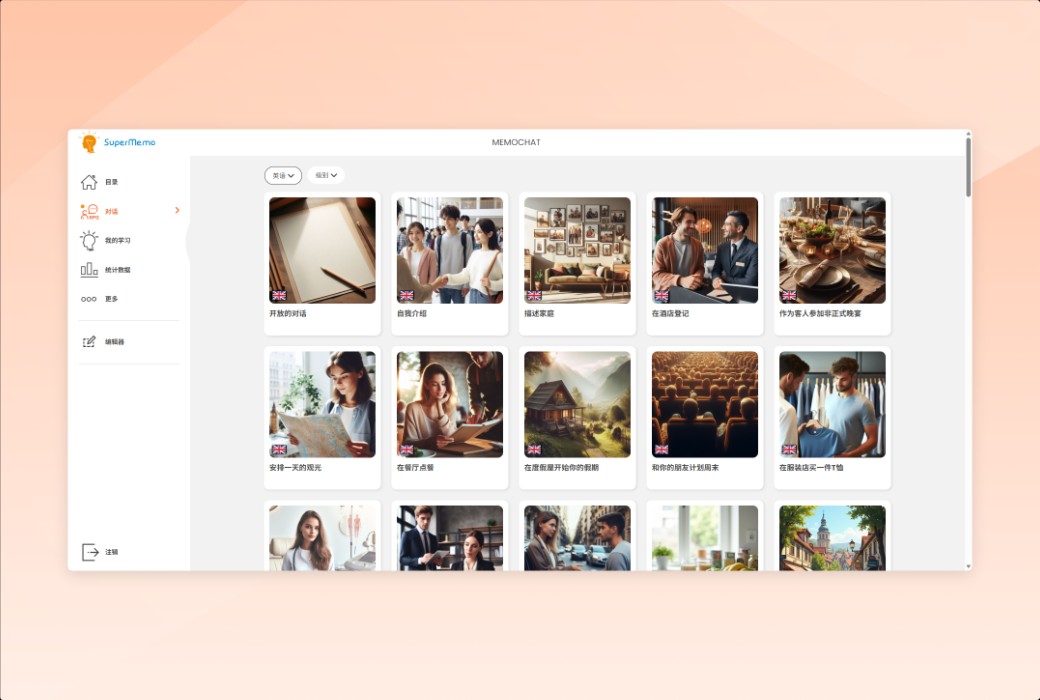Open the 级别 level filter dropdown

(326, 175)
